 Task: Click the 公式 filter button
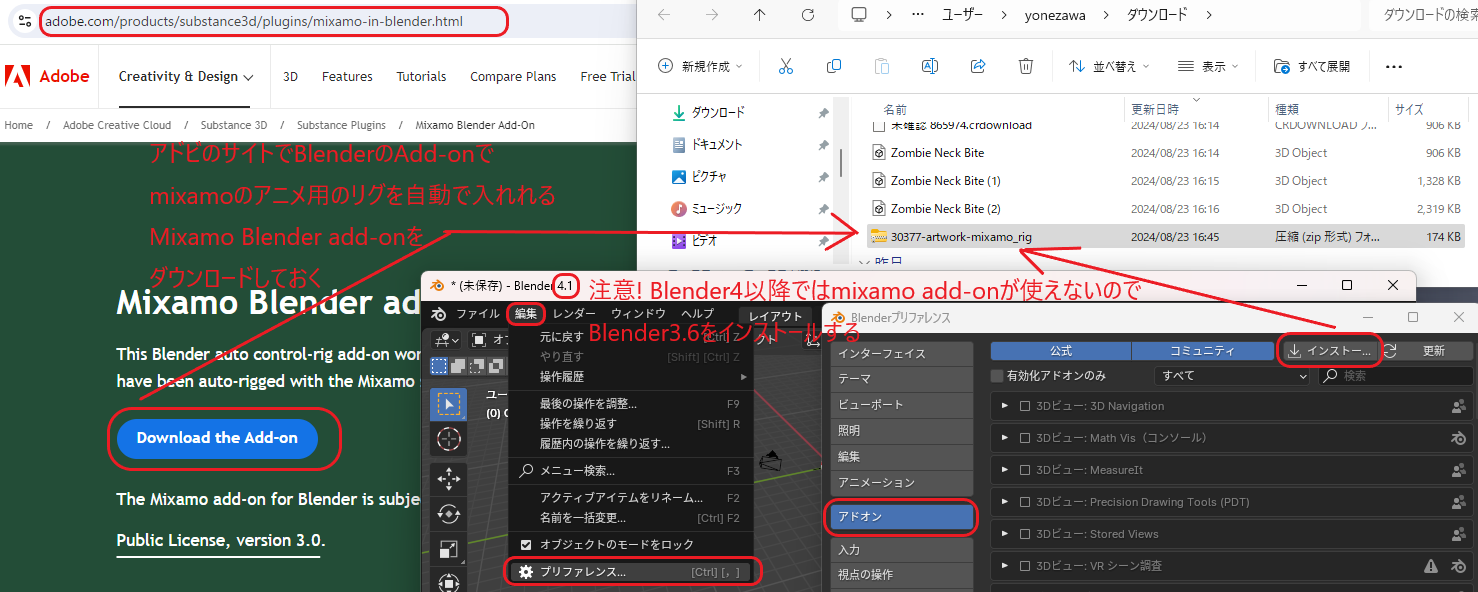coord(1061,351)
